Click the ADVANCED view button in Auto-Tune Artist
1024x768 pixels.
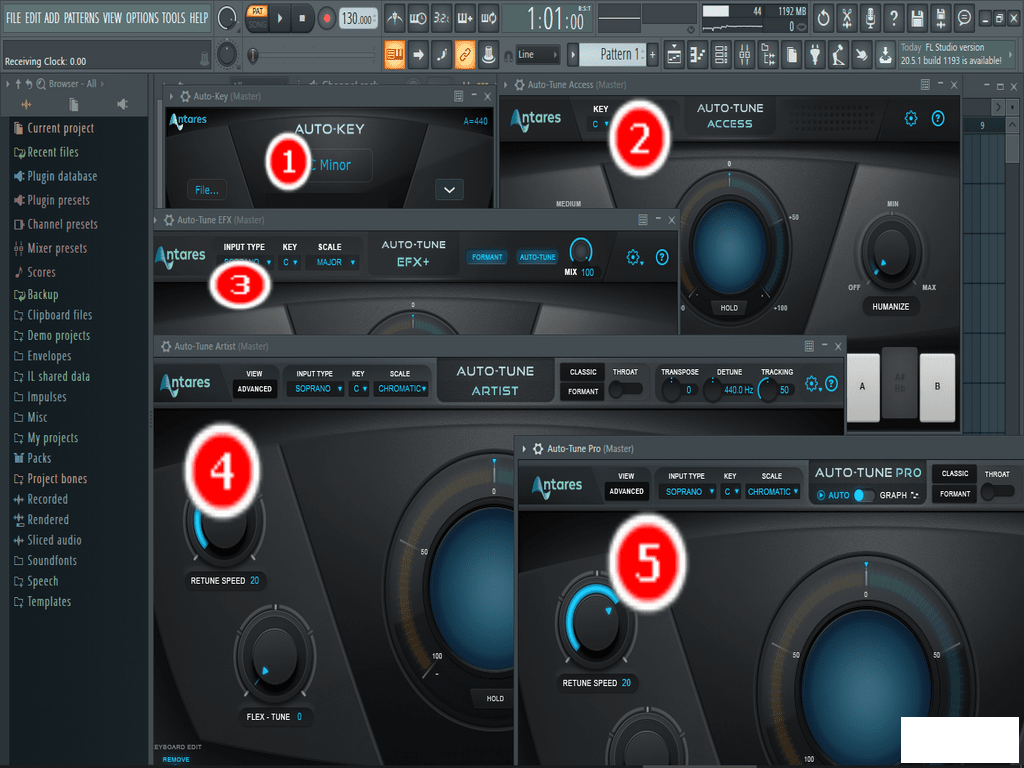(x=255, y=389)
